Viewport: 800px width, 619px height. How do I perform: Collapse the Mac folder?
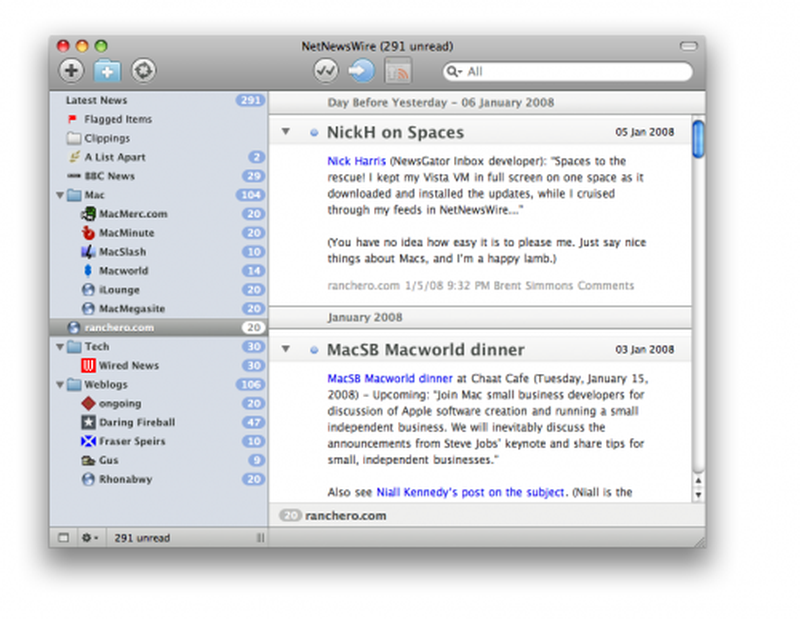tap(60, 195)
